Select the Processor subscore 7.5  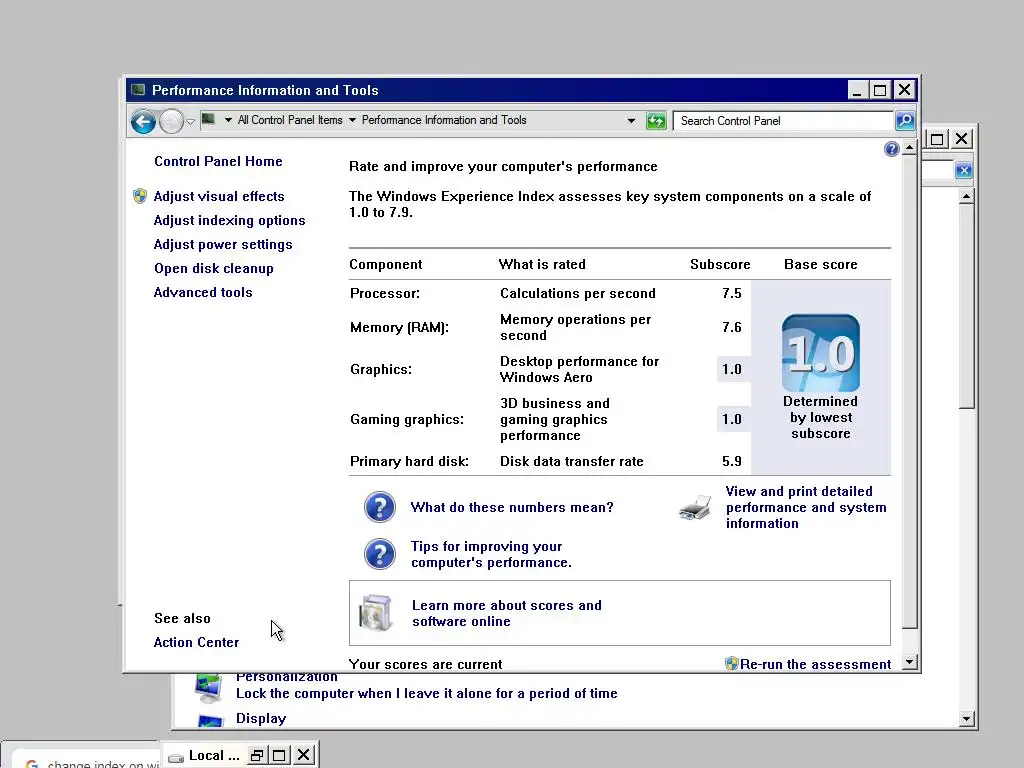[731, 293]
